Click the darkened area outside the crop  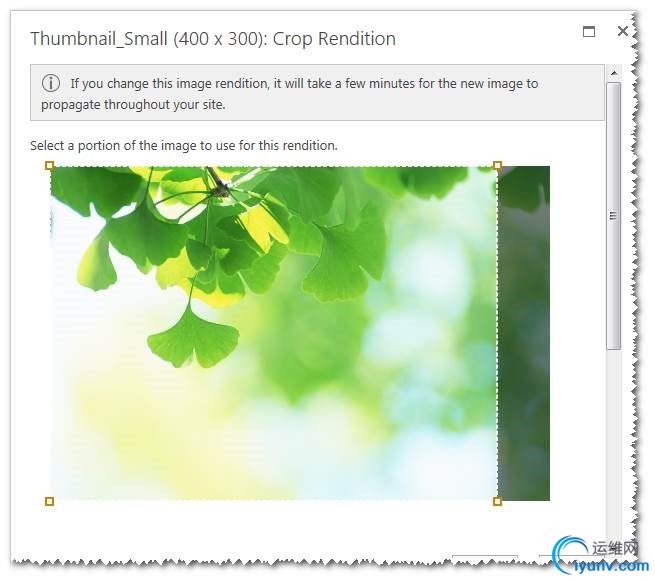click(x=524, y=333)
